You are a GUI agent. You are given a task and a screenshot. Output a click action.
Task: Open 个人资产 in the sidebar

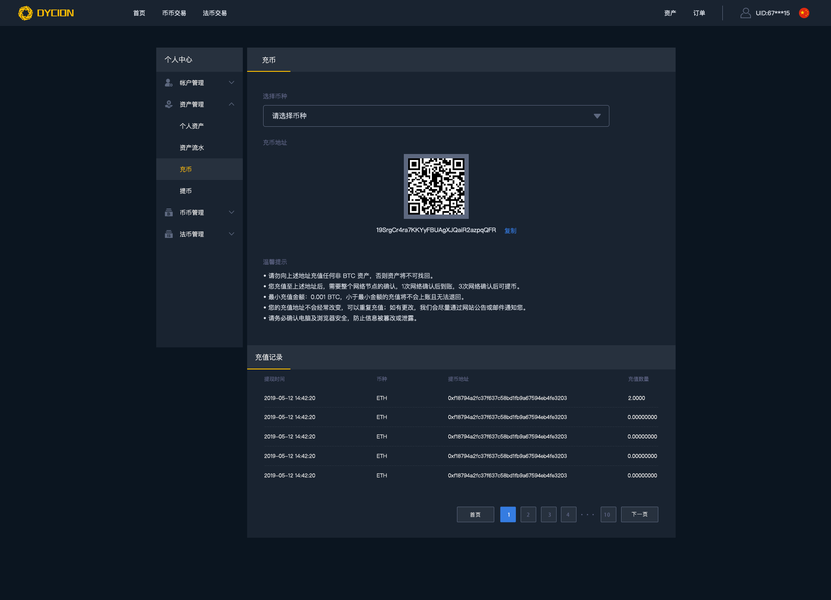[x=191, y=126]
